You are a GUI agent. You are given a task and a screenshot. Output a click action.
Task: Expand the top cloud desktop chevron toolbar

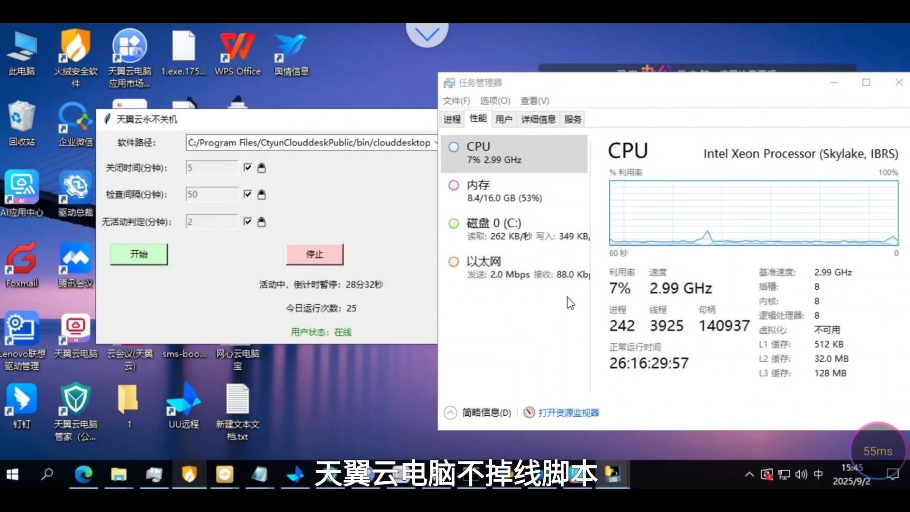pos(427,34)
